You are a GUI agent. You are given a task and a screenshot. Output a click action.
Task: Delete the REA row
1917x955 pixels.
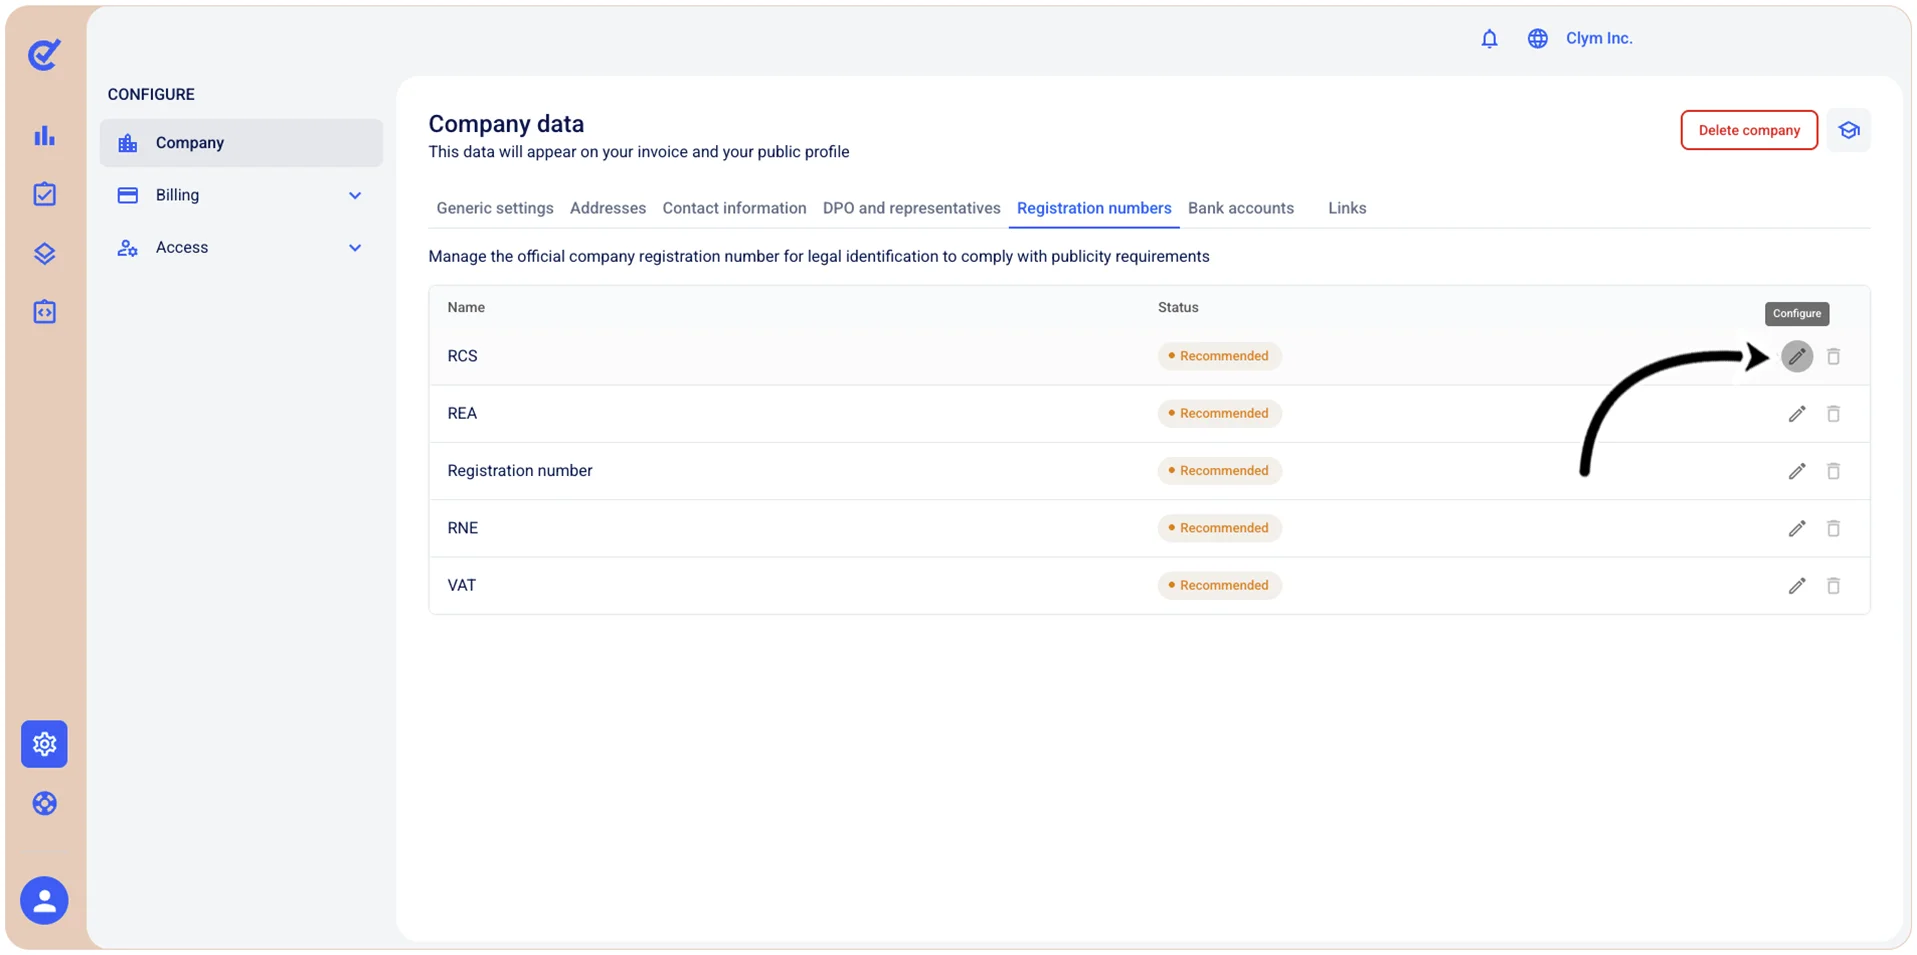pyautogui.click(x=1833, y=413)
